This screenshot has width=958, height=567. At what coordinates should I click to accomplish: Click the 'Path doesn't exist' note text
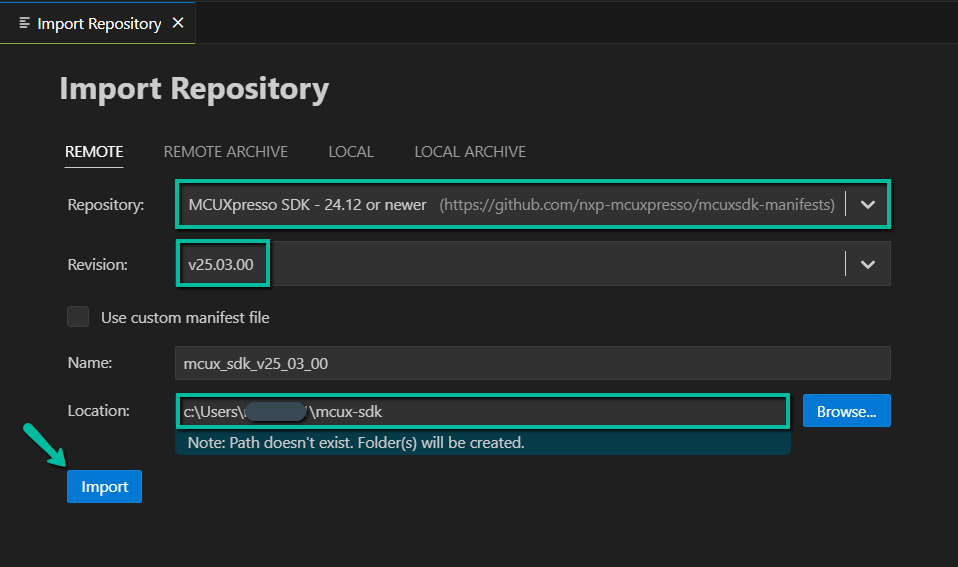click(356, 442)
